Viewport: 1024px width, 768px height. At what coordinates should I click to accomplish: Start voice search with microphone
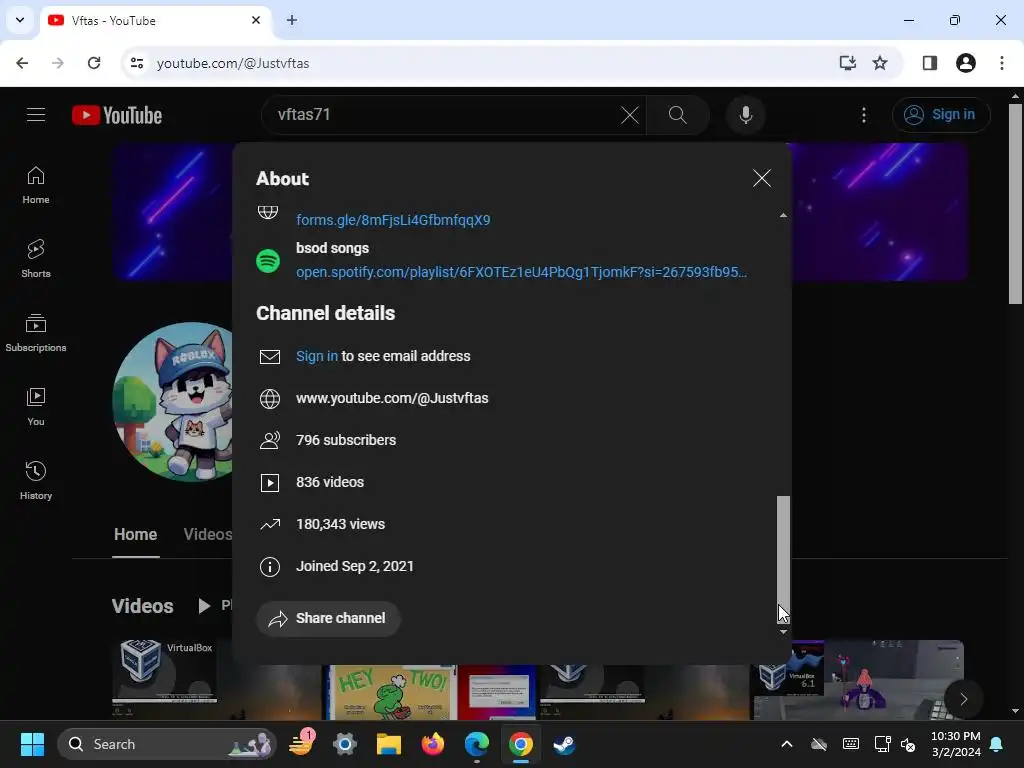coord(745,116)
